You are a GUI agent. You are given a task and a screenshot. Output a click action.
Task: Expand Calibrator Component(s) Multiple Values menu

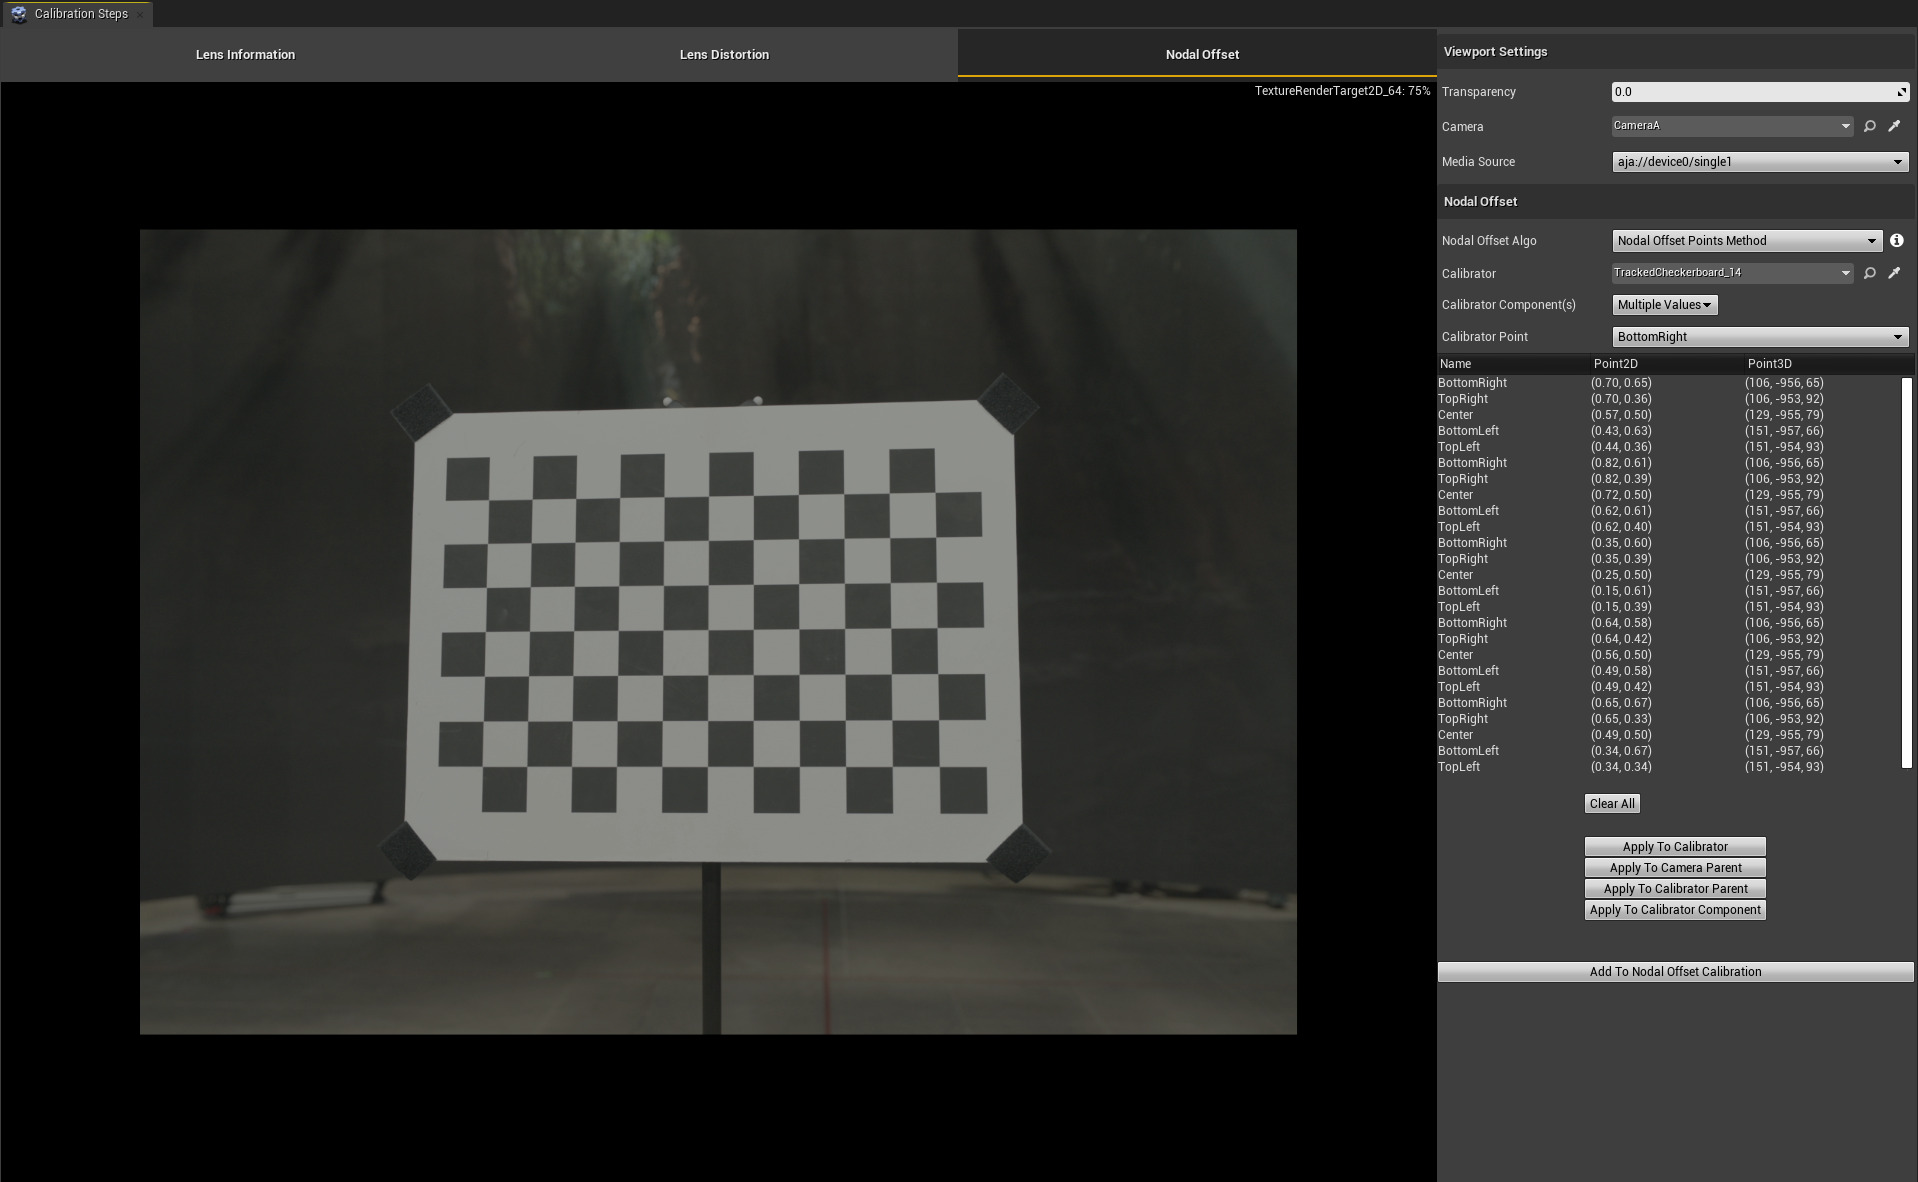(1664, 305)
